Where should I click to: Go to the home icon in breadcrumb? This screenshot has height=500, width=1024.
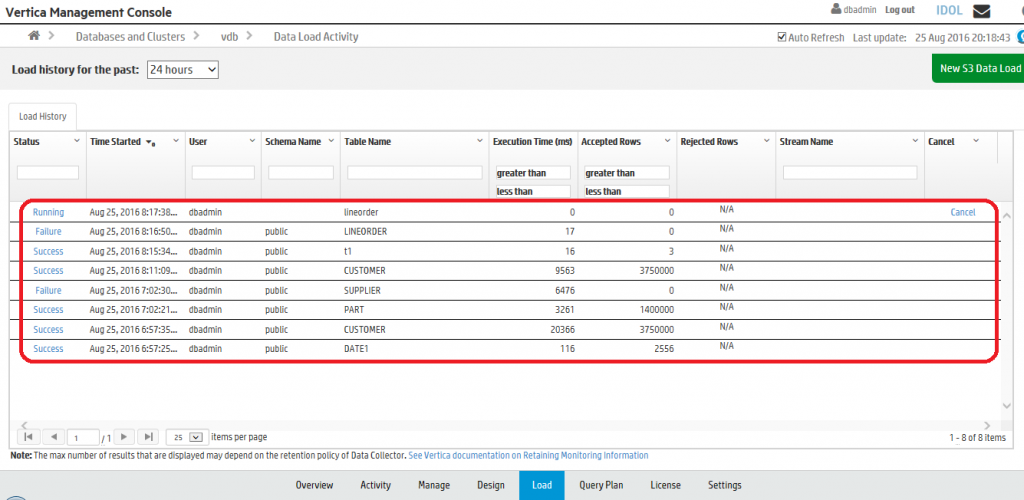click(35, 36)
